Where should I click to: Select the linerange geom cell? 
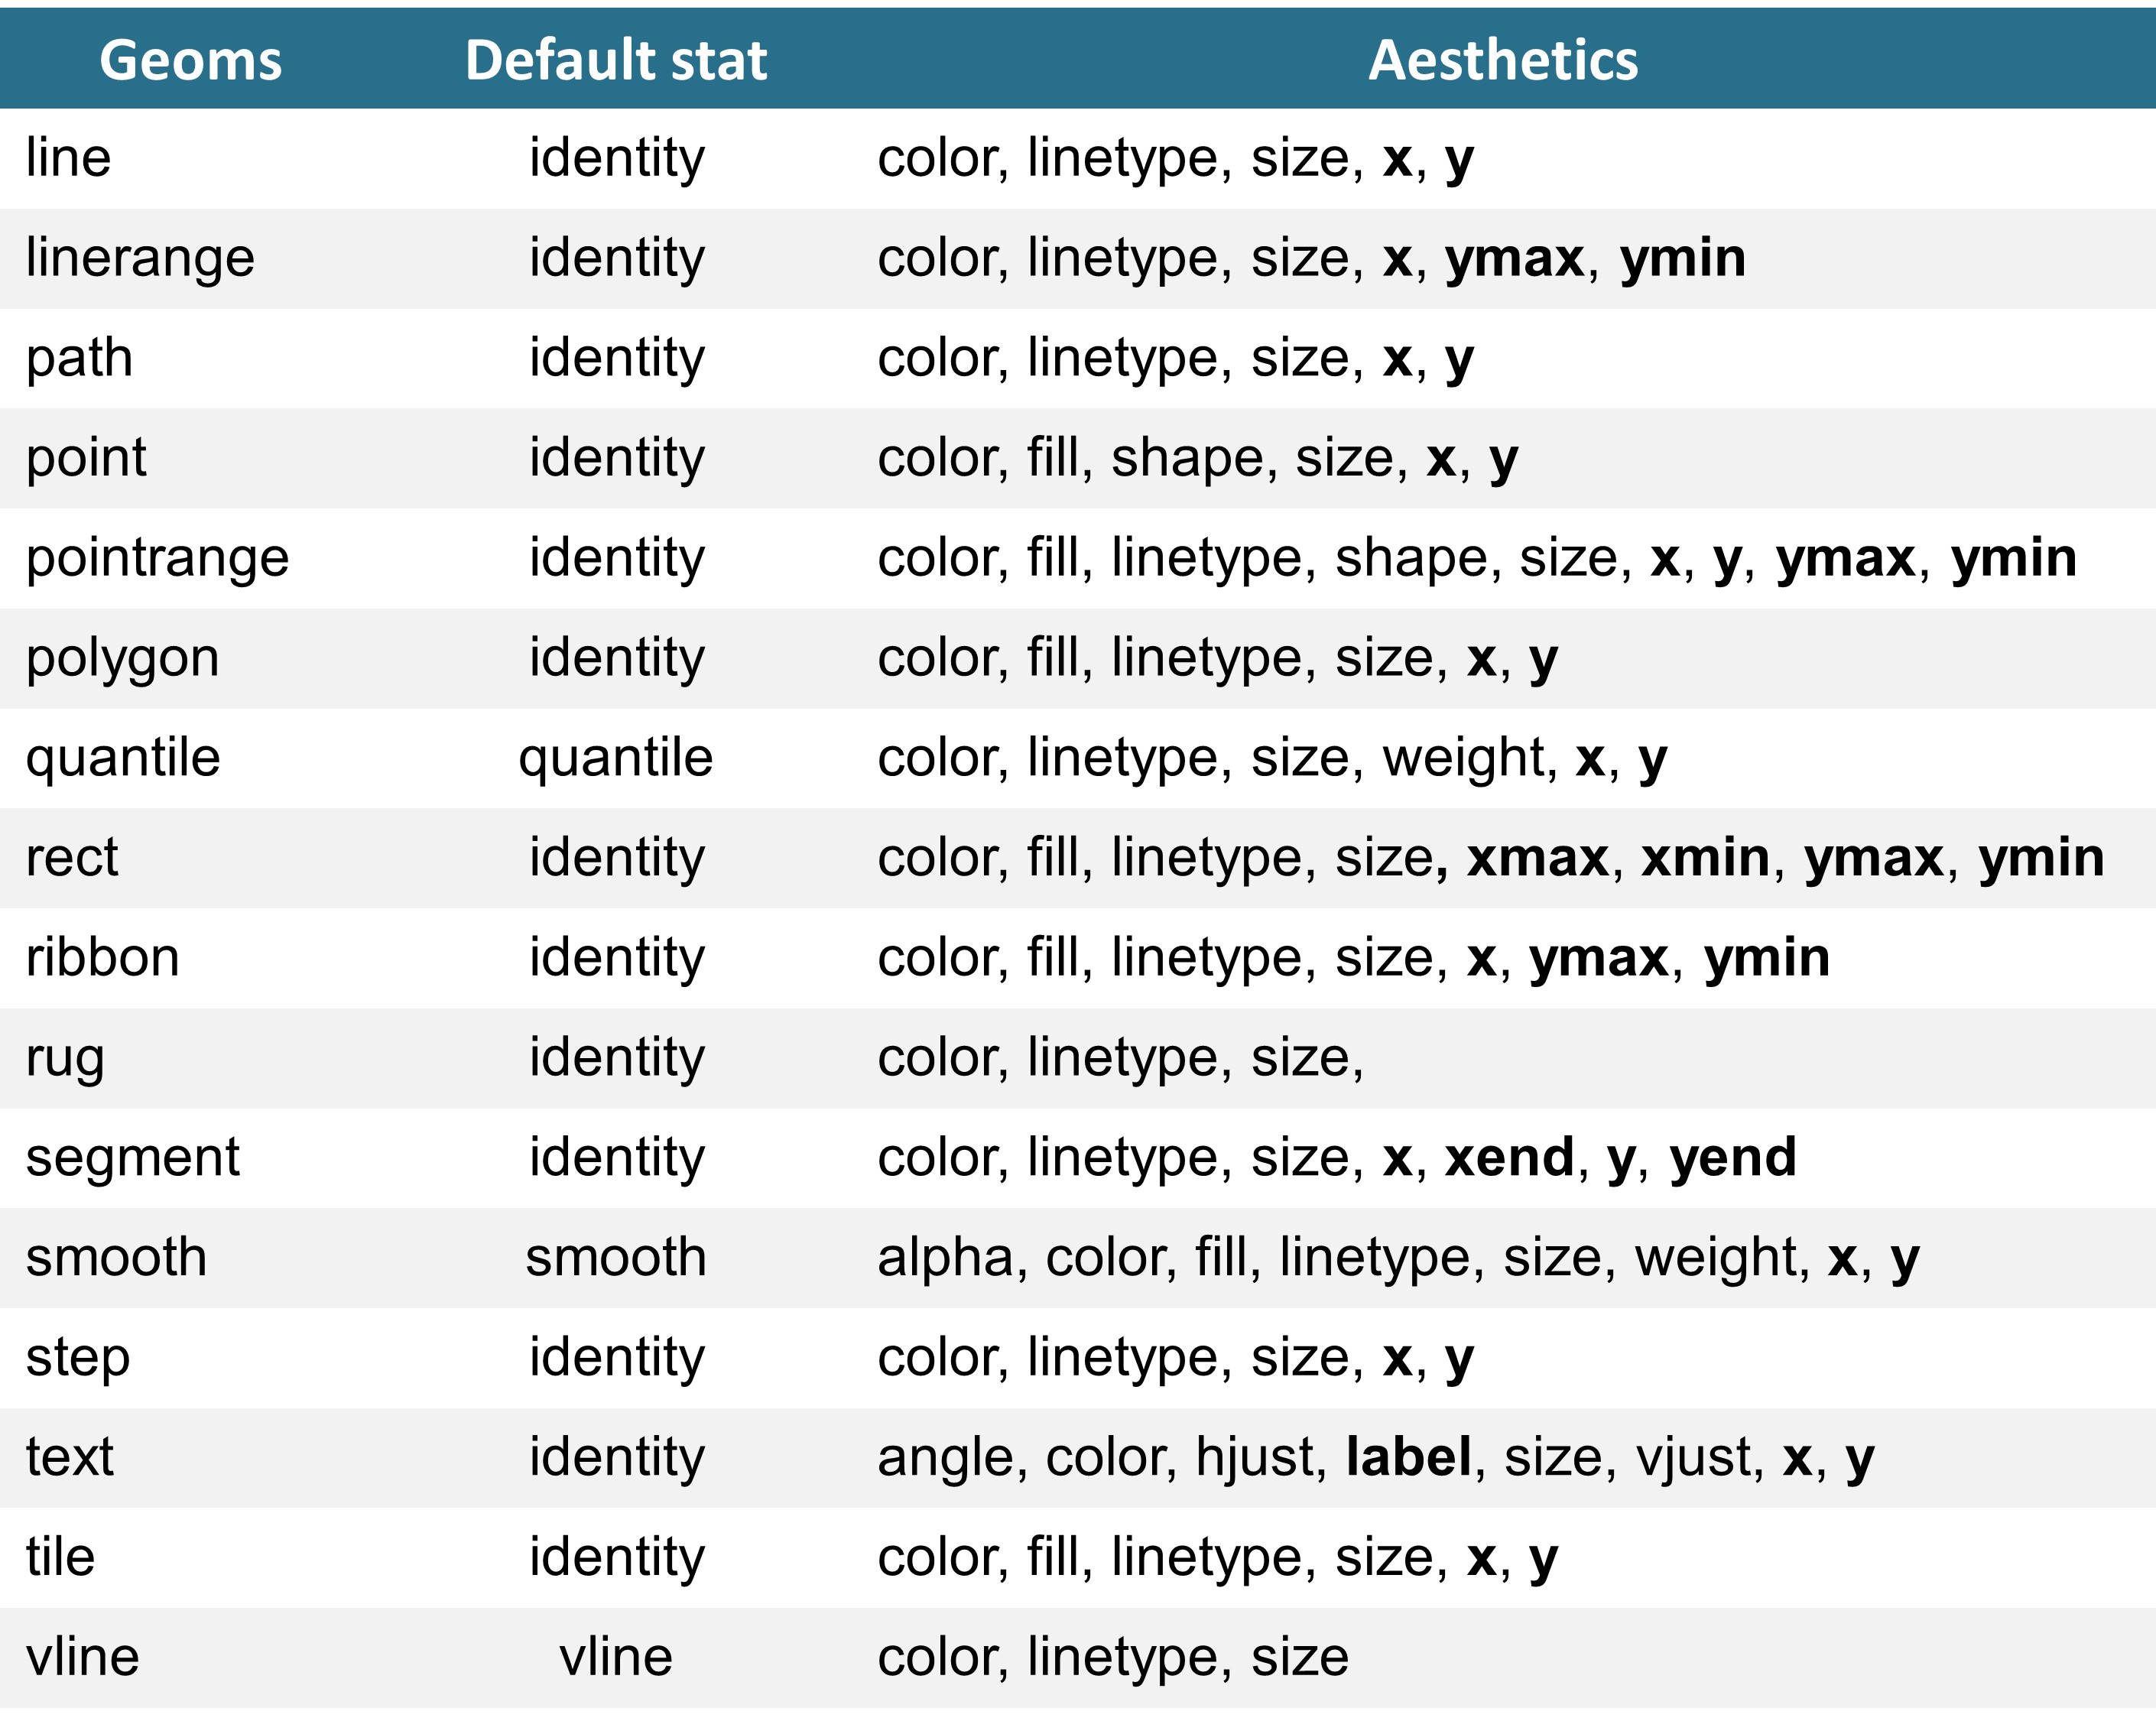click(x=140, y=258)
